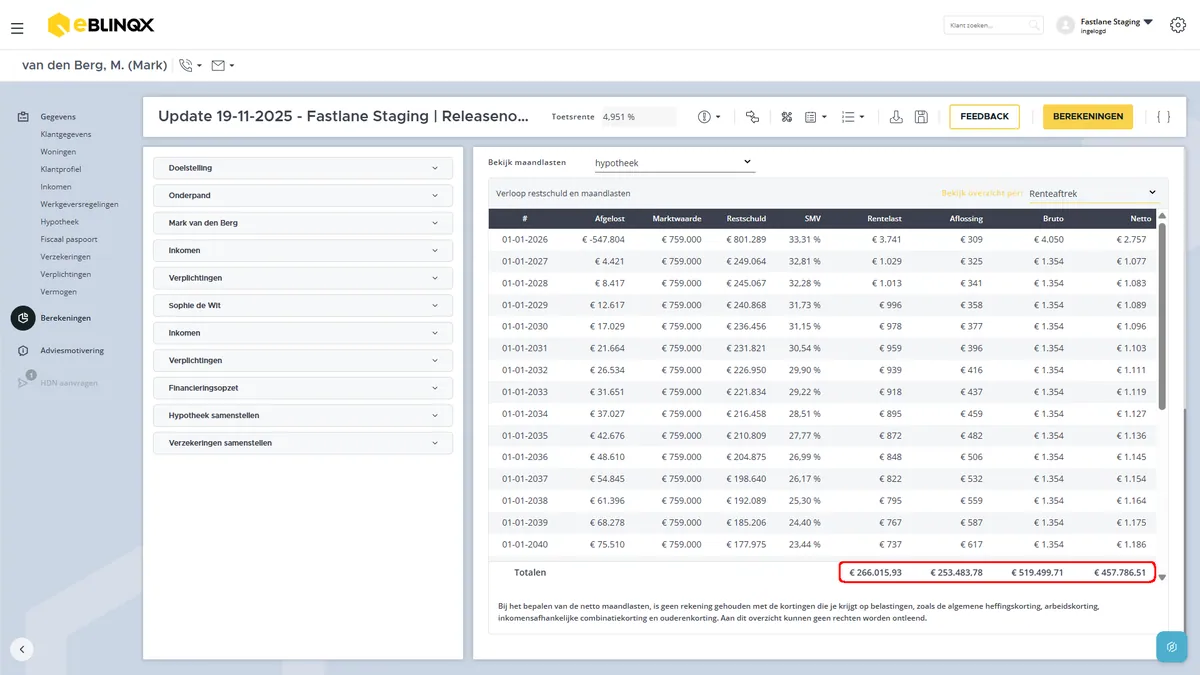Click the Gegevens sidebar heading
Viewport: 1200px width, 675px height.
point(58,117)
